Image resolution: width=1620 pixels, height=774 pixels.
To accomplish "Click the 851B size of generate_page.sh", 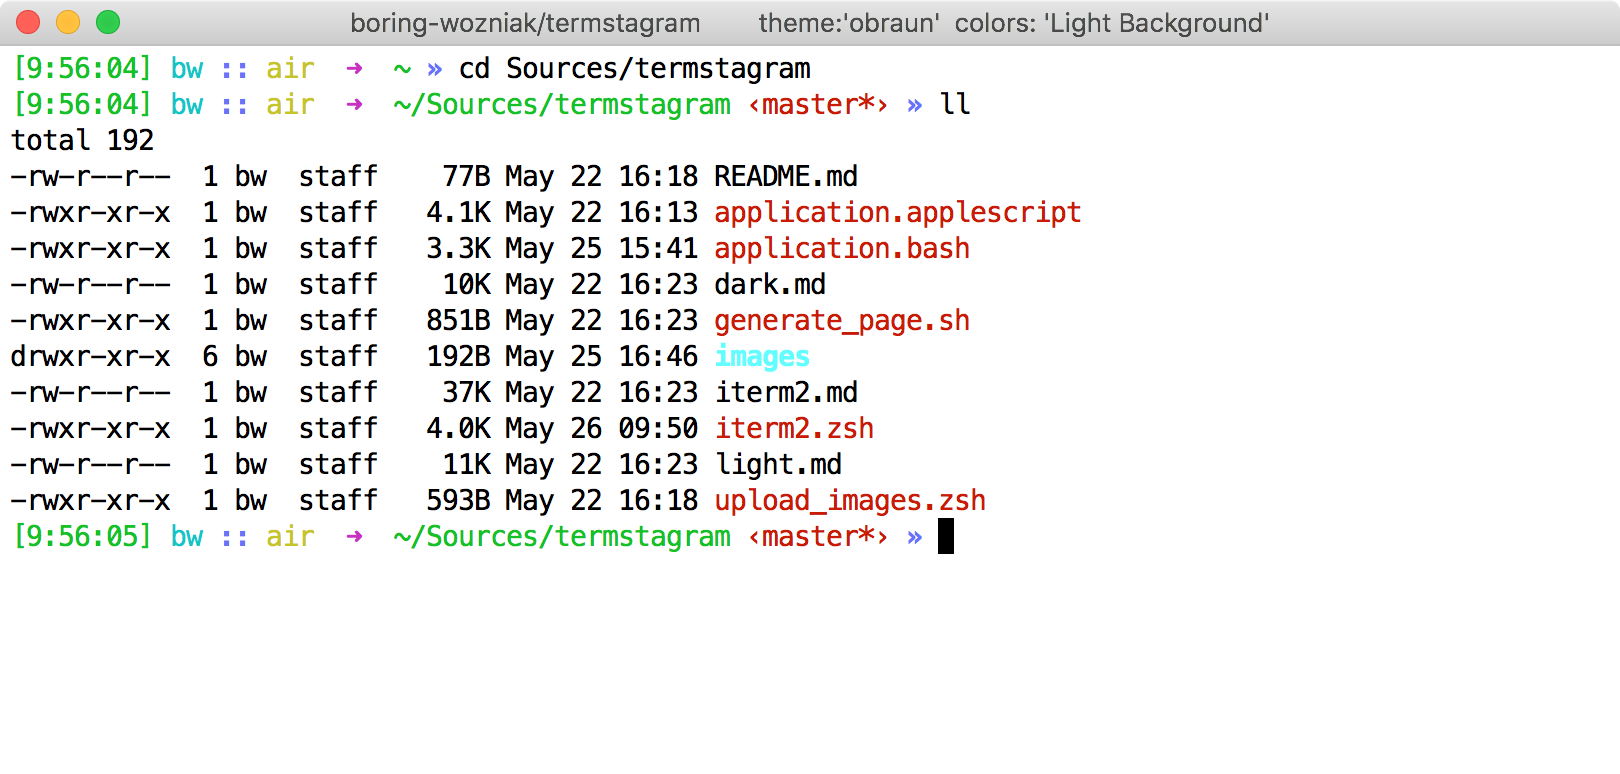I will pyautogui.click(x=459, y=320).
